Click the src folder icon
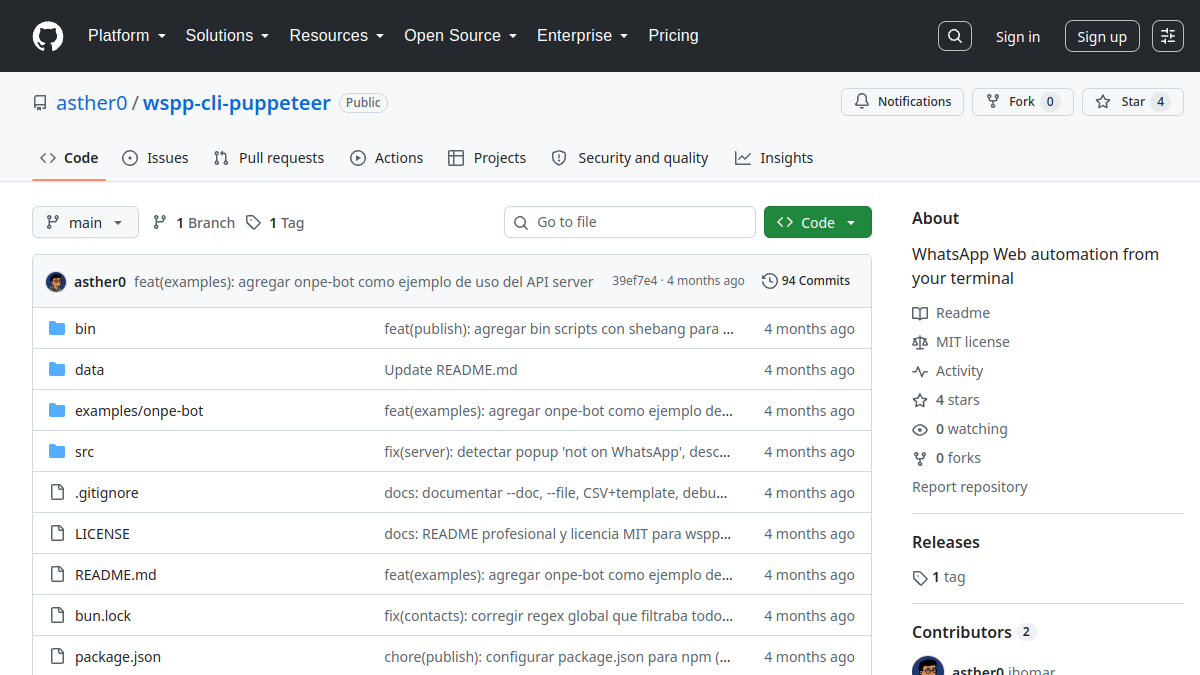The height and width of the screenshot is (675, 1200). point(57,451)
